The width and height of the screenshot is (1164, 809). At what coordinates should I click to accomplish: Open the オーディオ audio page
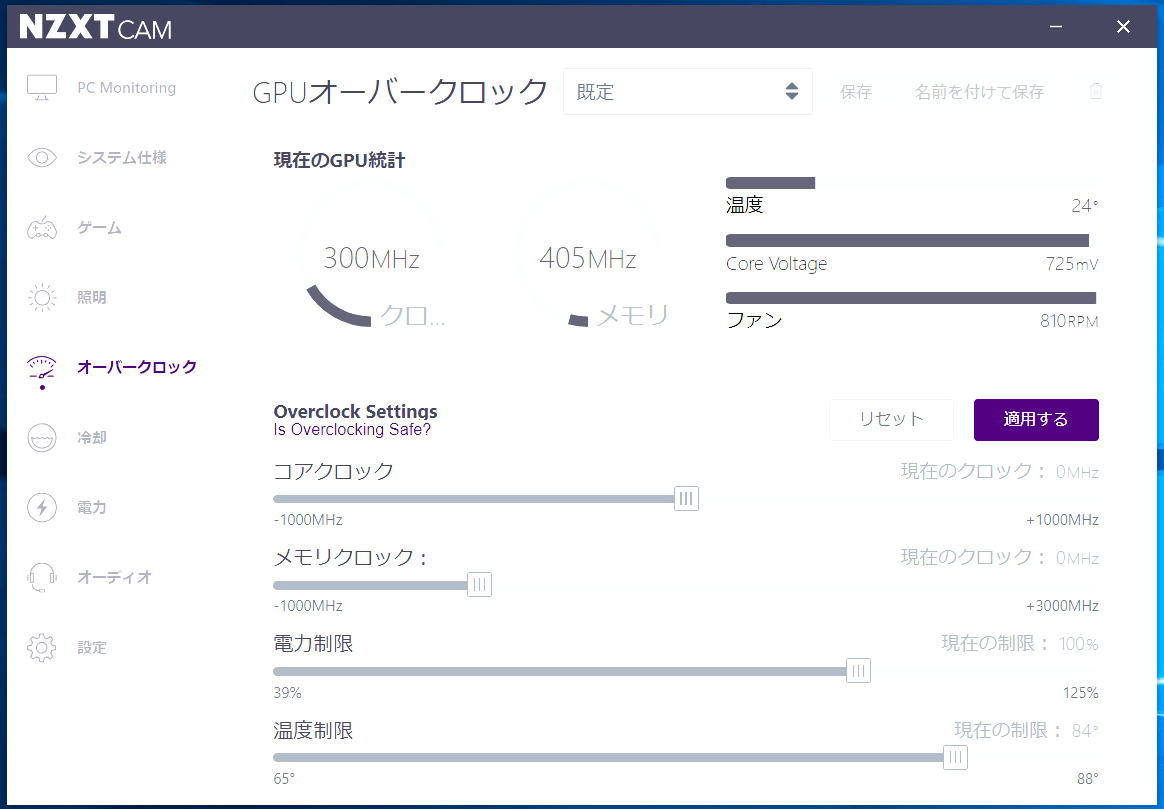tap(114, 577)
